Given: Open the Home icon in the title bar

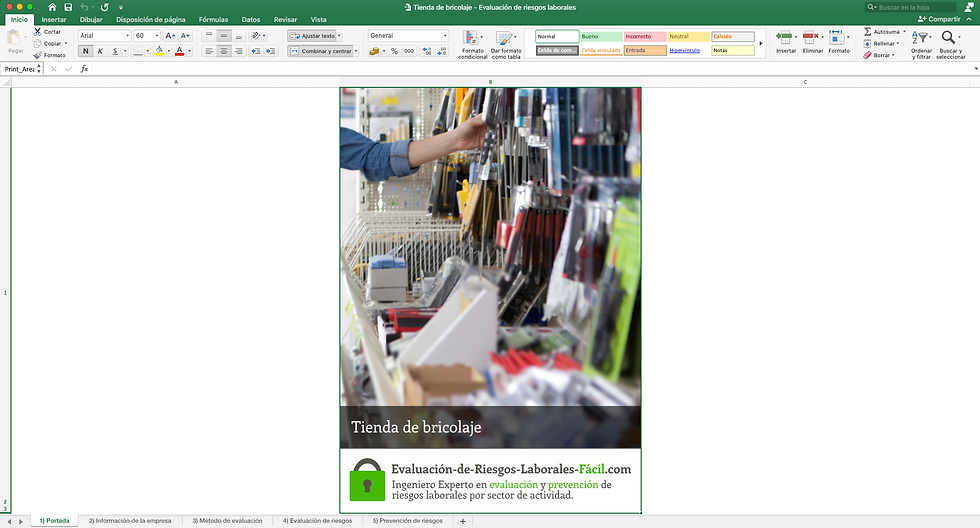Looking at the screenshot, I should (52, 7).
